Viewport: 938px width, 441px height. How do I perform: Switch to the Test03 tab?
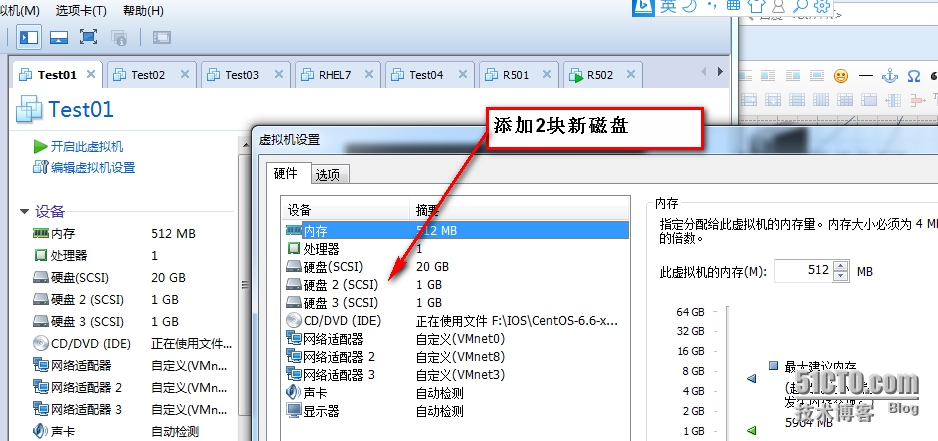point(245,75)
